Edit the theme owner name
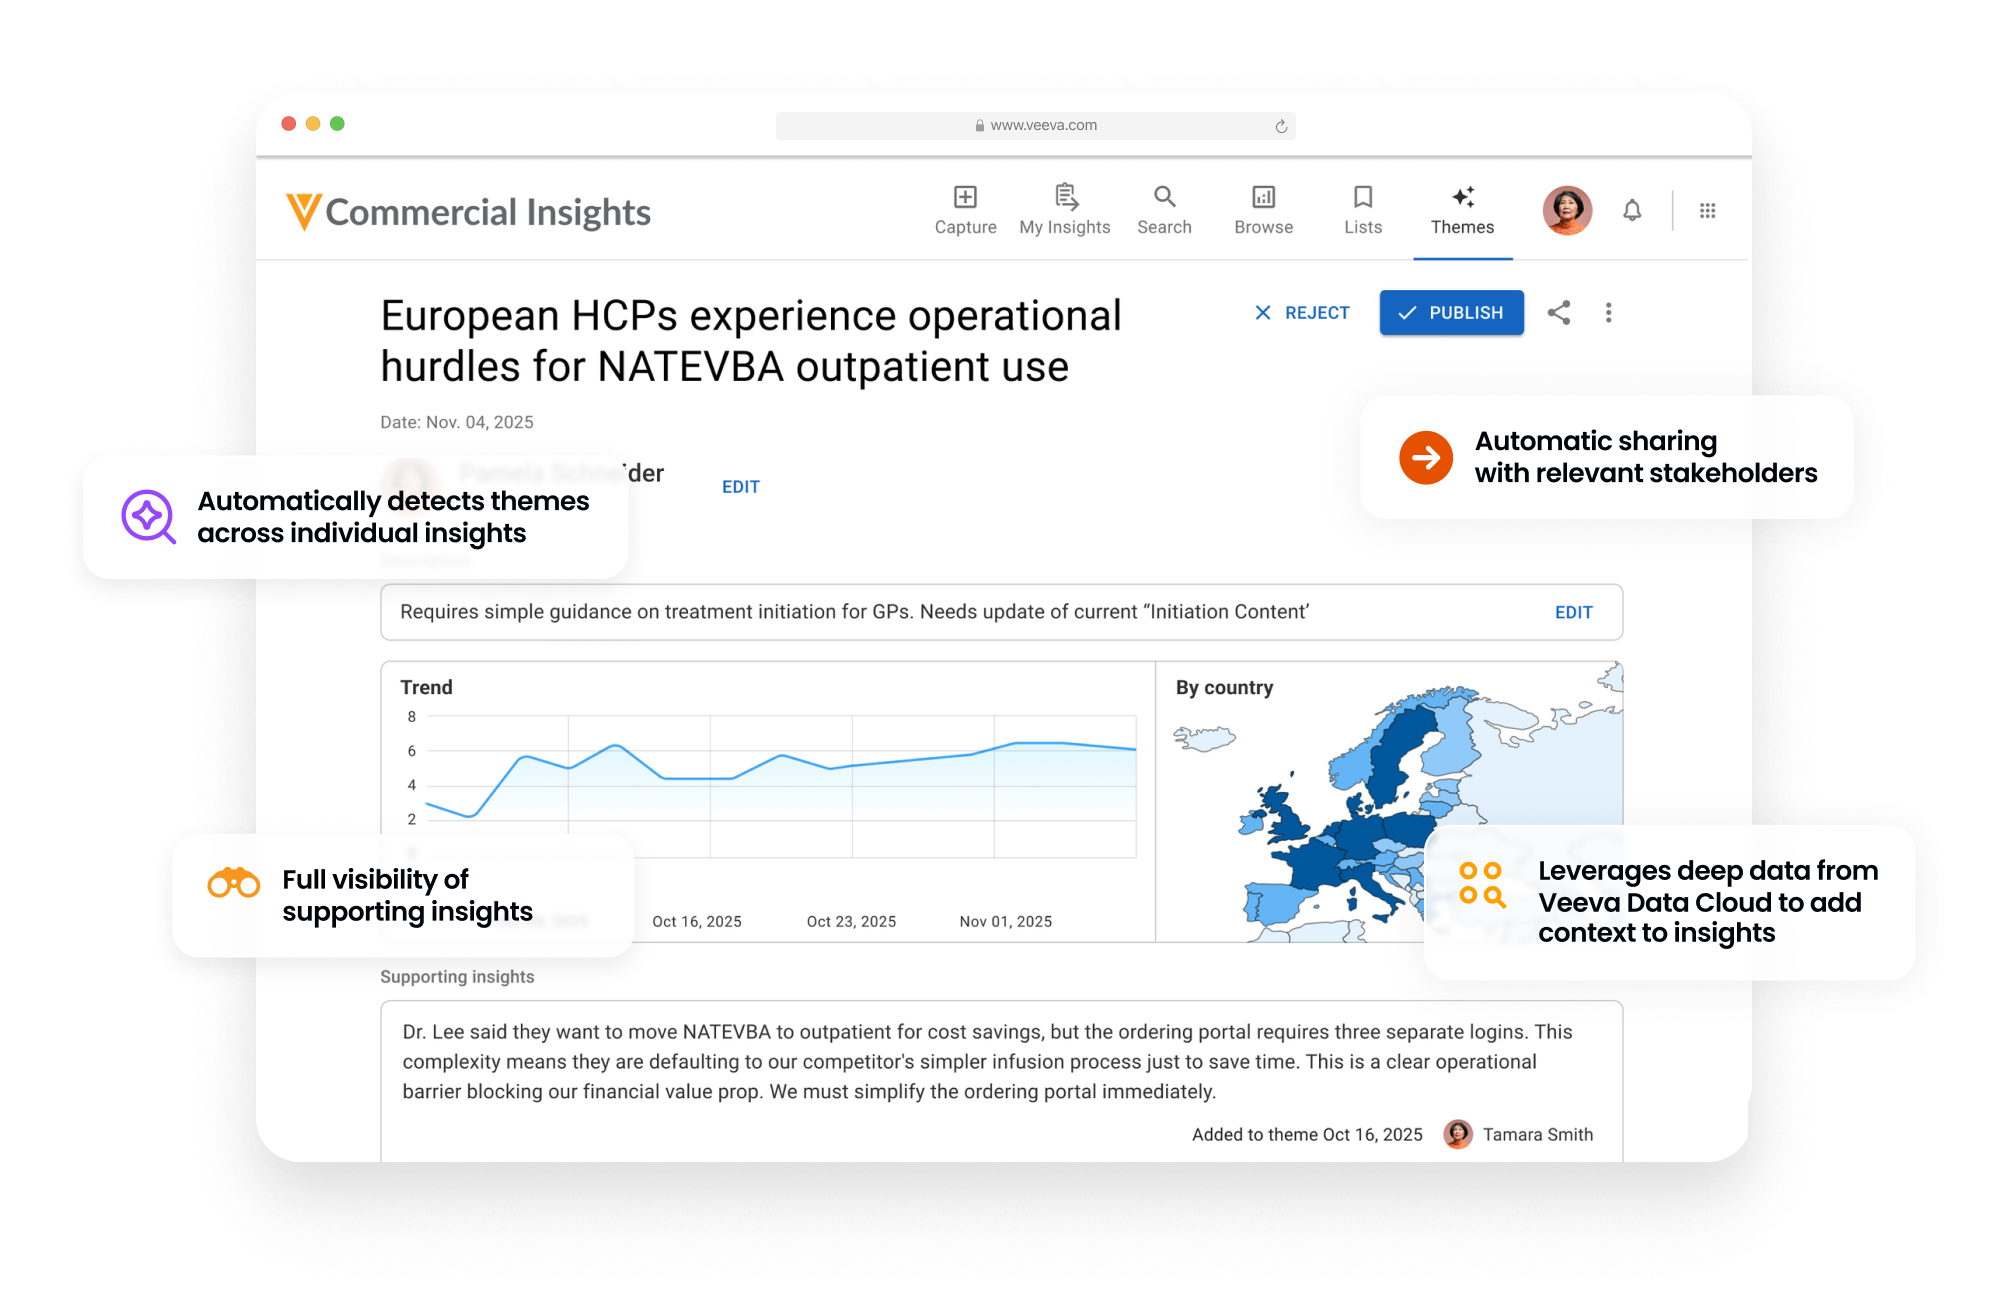The height and width of the screenshot is (1300, 2000). (x=740, y=487)
